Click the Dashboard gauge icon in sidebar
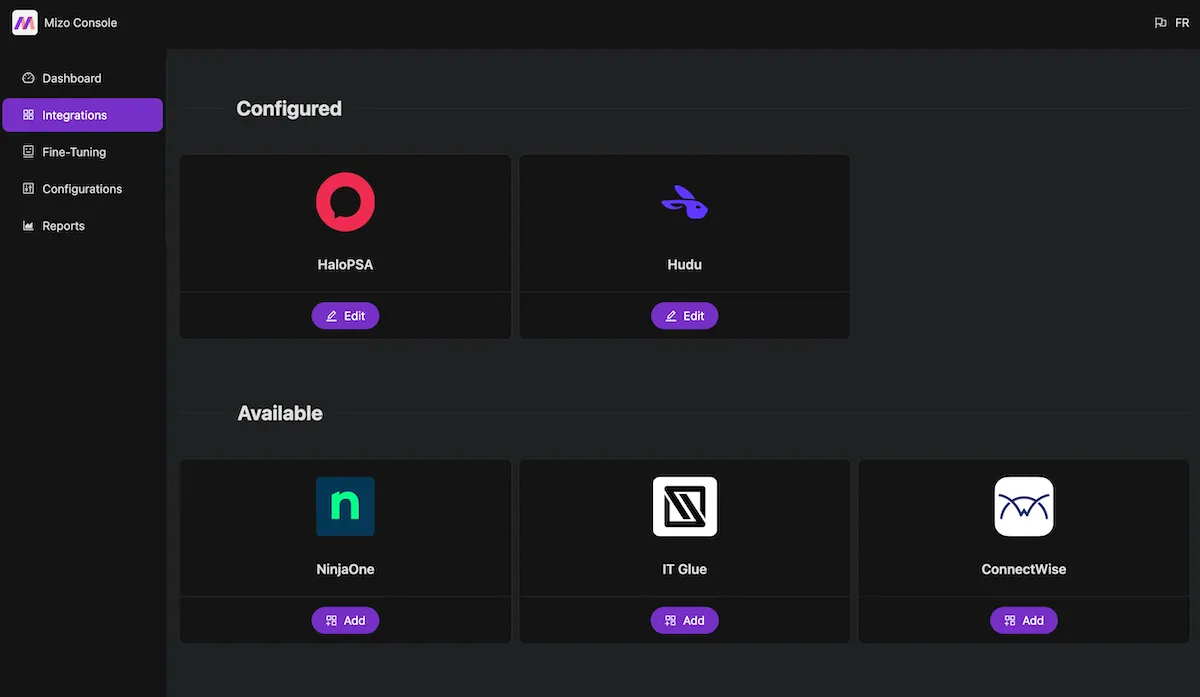Screen dimensions: 1200x697 28,78
